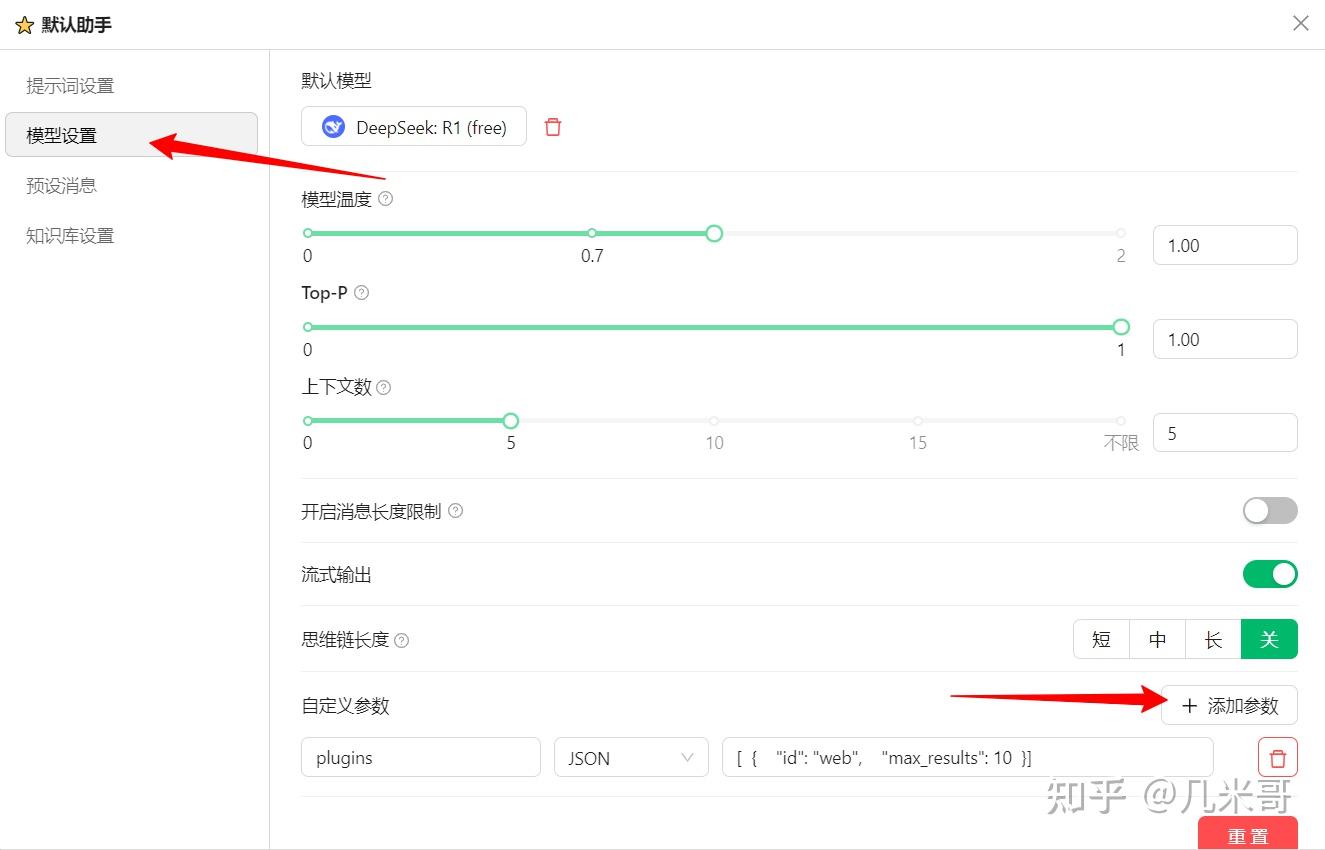Click the Top-P slider handle
Viewport: 1325px width, 850px height.
[1121, 327]
